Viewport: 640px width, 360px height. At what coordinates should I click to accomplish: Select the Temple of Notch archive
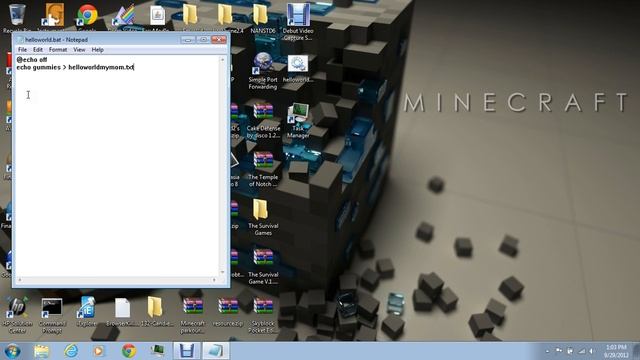tap(263, 168)
